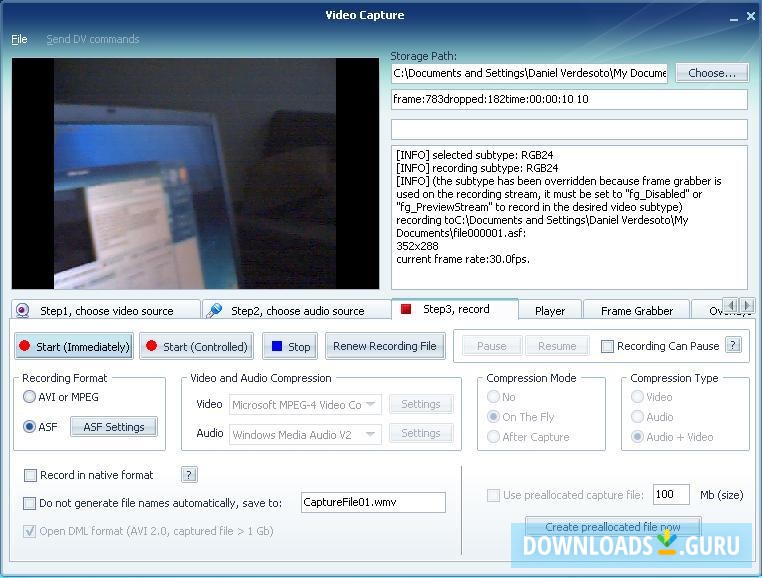Open the Send DV commands menu

93,39
